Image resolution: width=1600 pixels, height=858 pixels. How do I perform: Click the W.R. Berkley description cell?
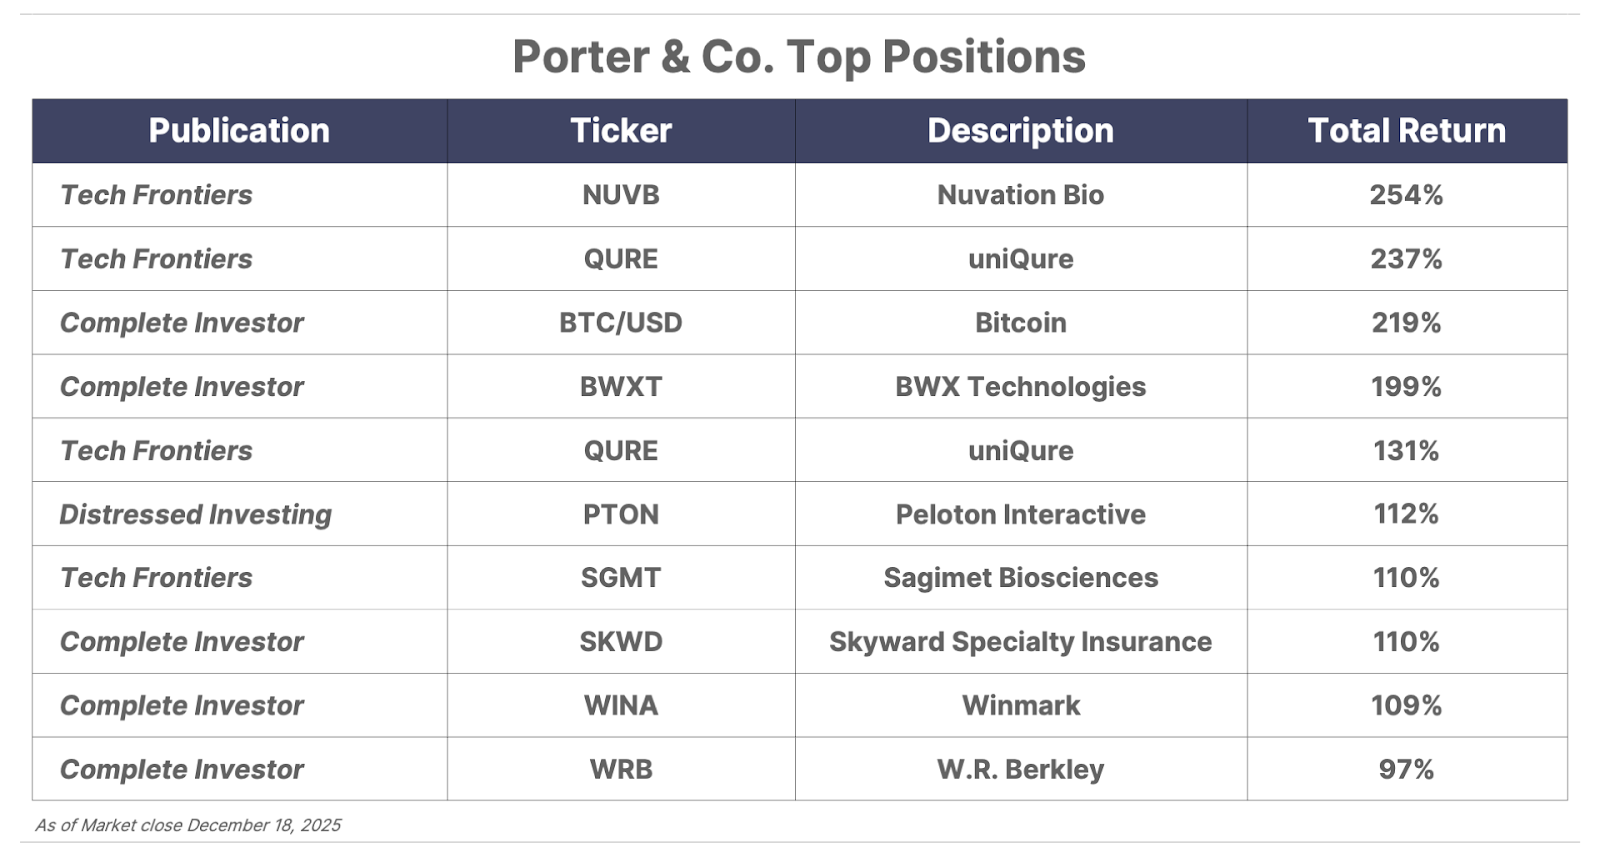point(1020,770)
